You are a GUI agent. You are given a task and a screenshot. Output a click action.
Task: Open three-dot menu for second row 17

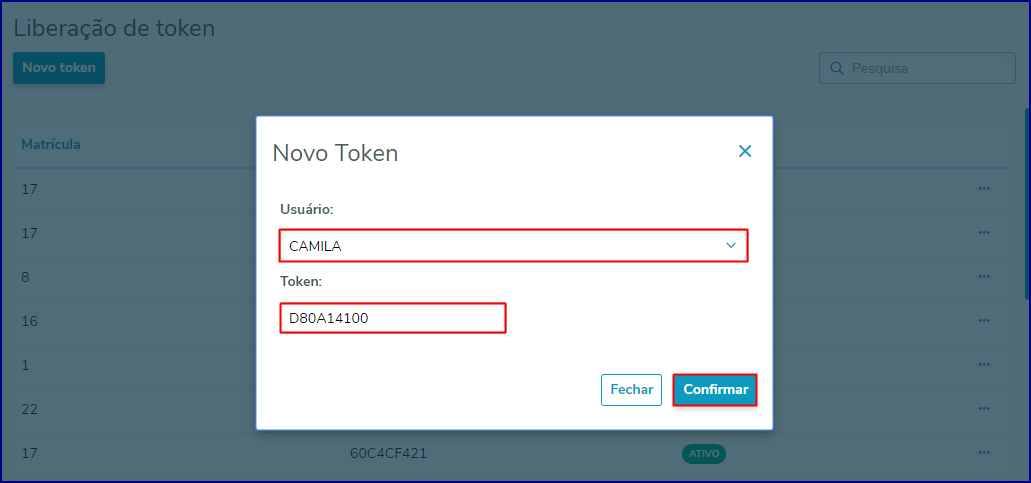[x=984, y=233]
